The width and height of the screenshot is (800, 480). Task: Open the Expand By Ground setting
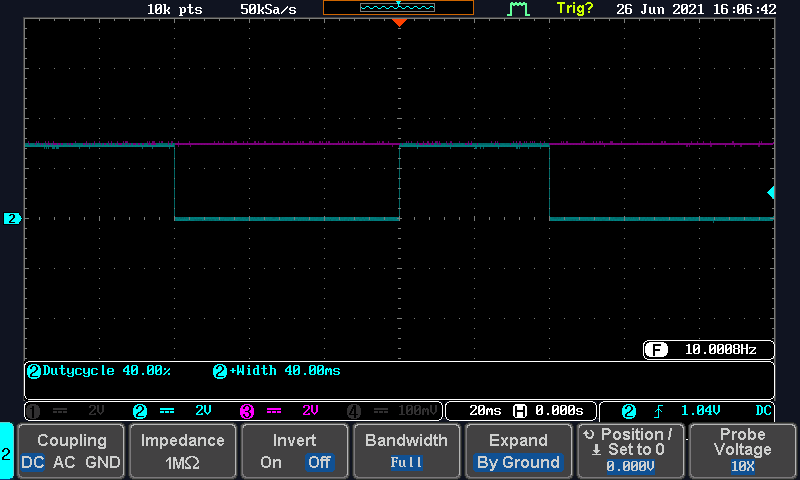point(518,451)
